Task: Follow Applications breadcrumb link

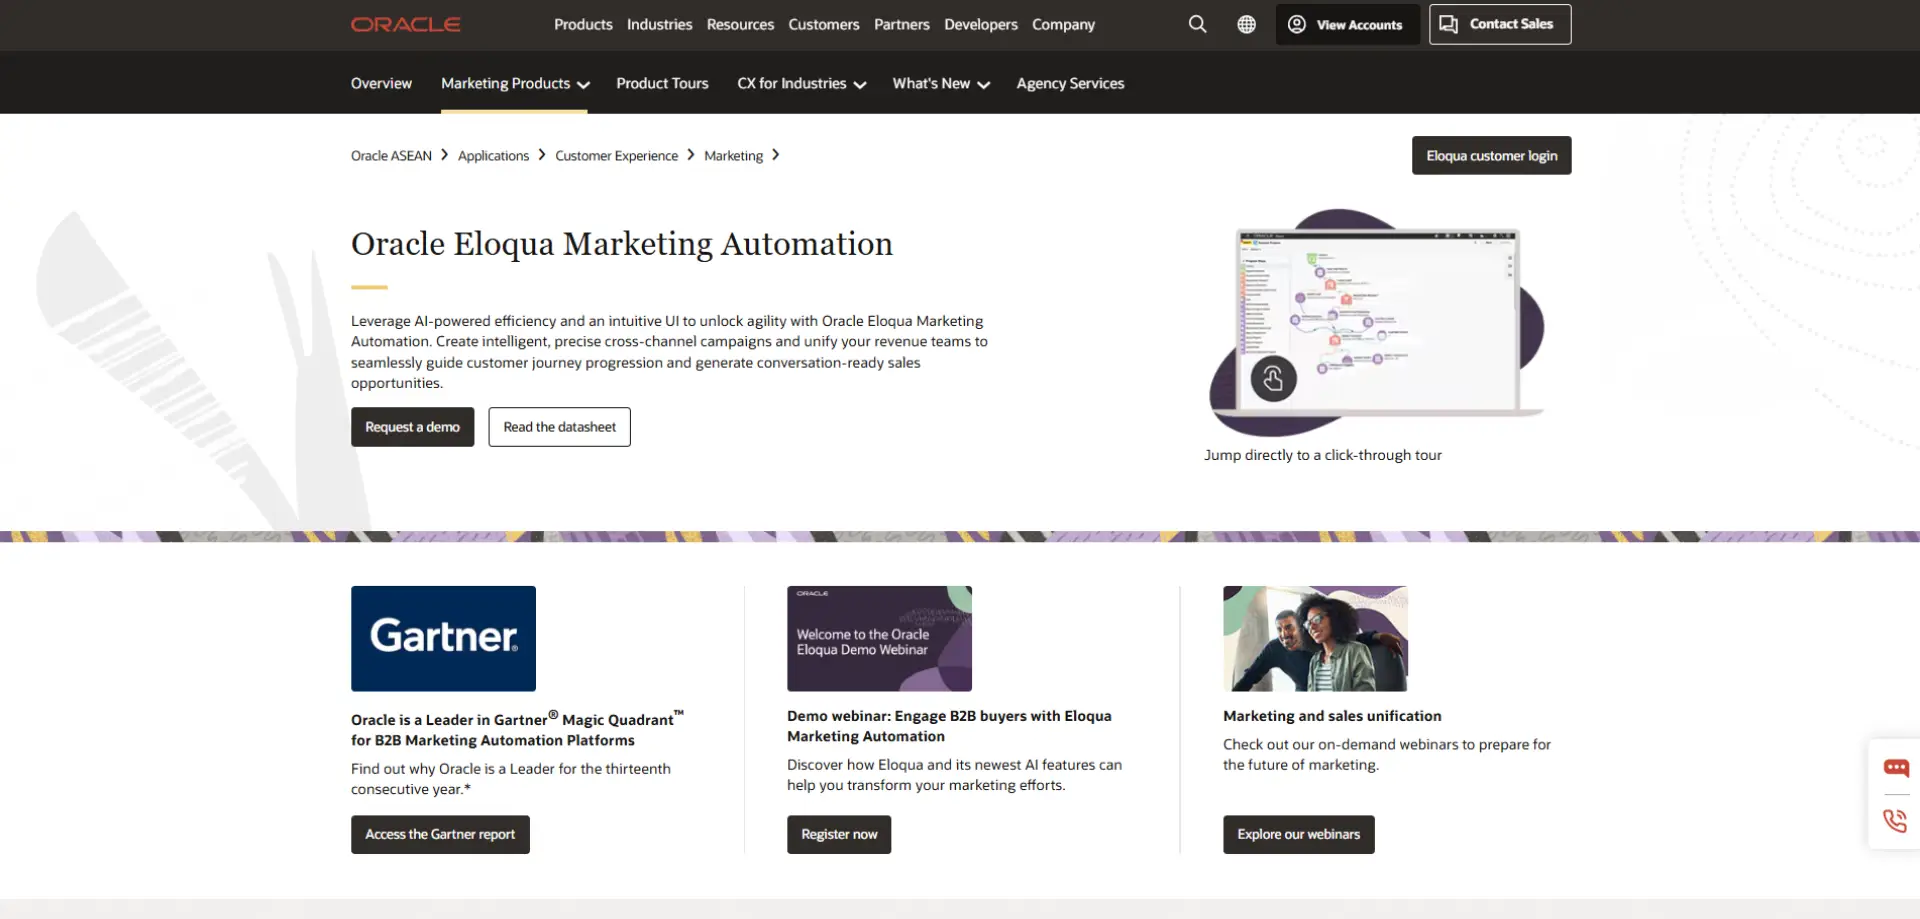Action: click(493, 156)
